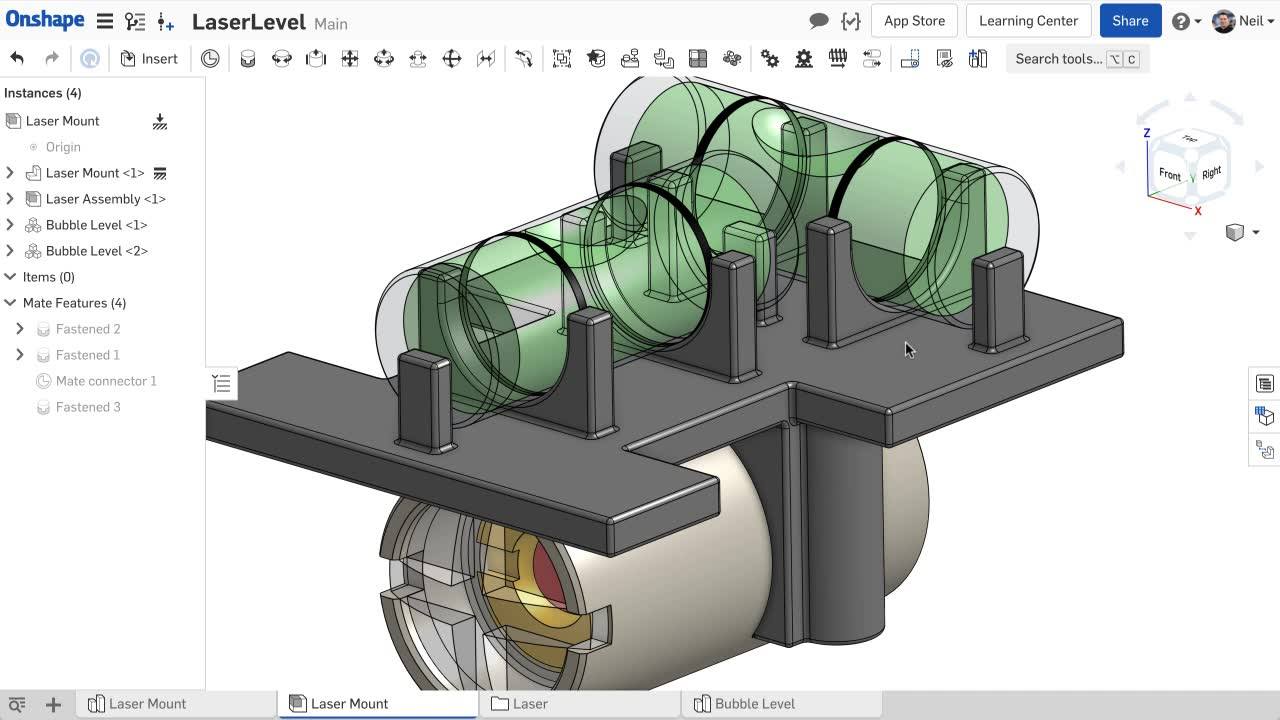
Task: Select the Screw relation tool
Action: point(838,59)
